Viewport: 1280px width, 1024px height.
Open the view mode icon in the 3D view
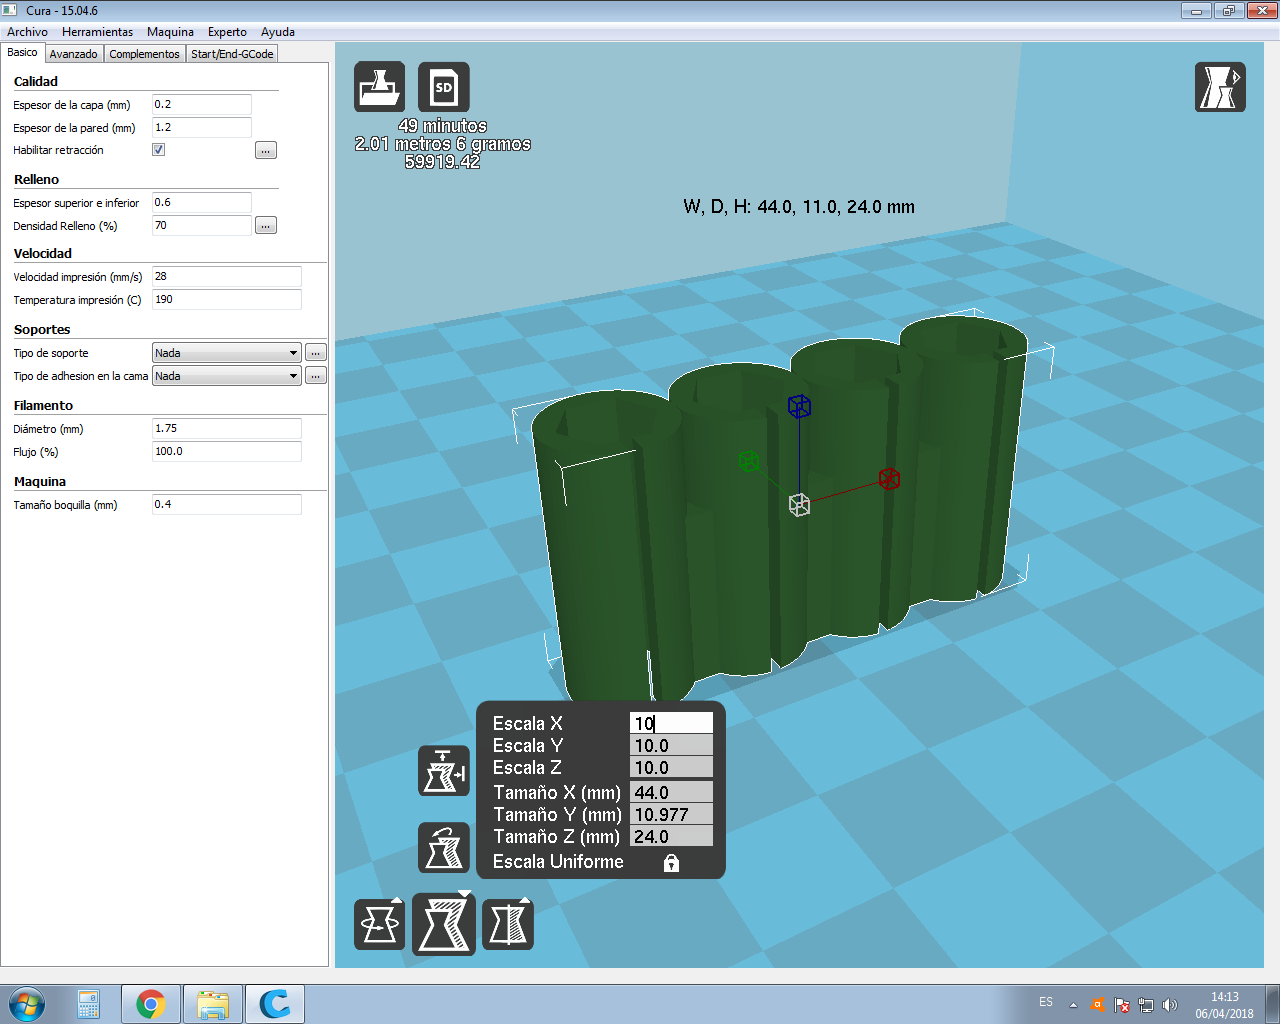(x=1220, y=86)
